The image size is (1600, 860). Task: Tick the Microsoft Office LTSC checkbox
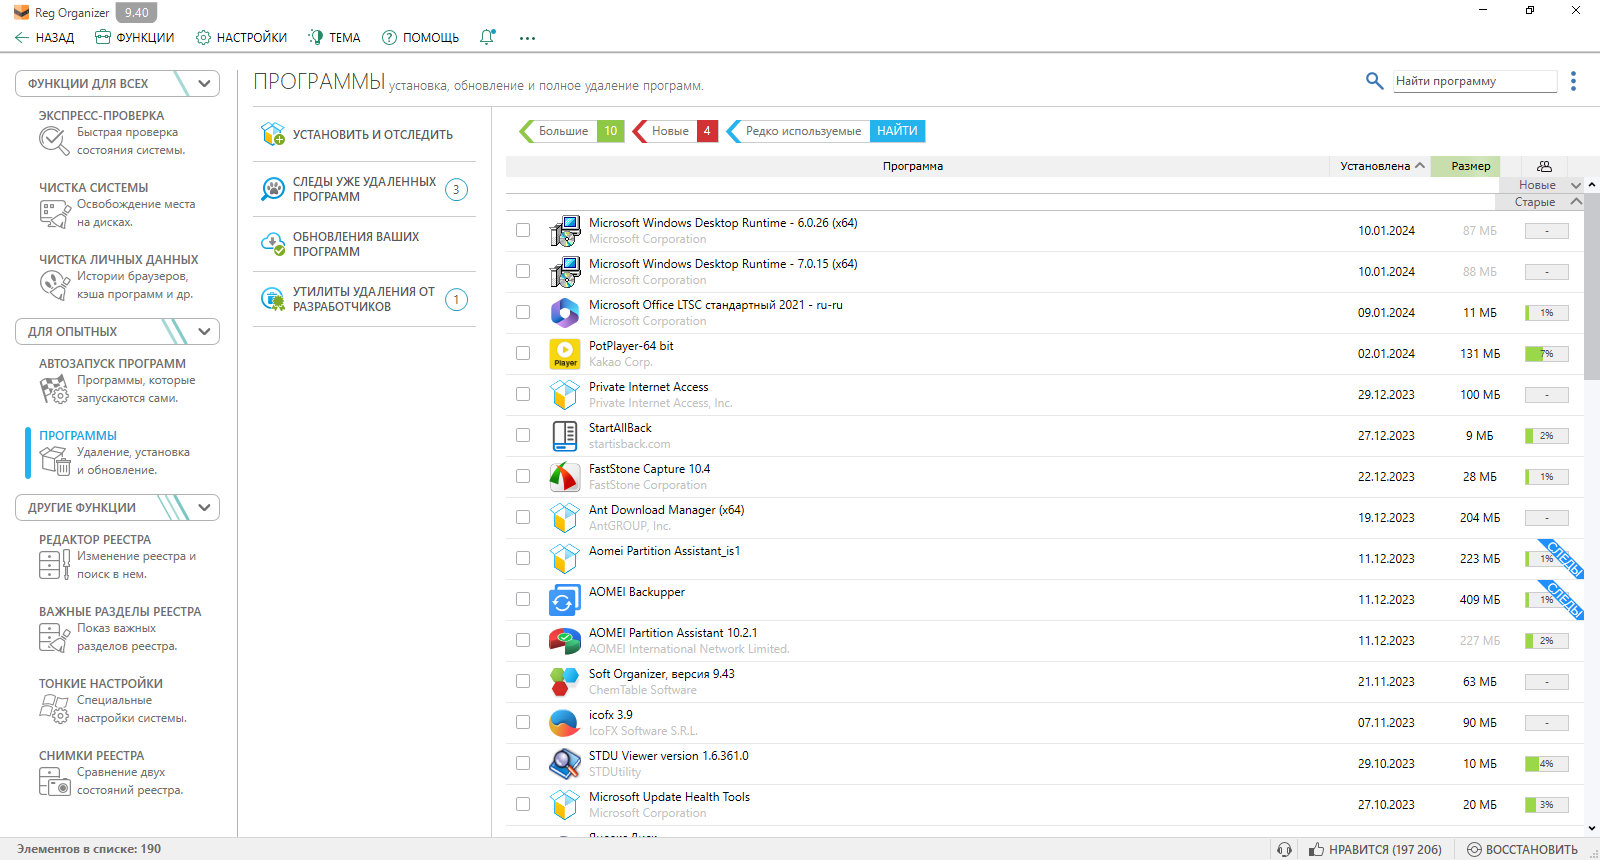point(523,312)
